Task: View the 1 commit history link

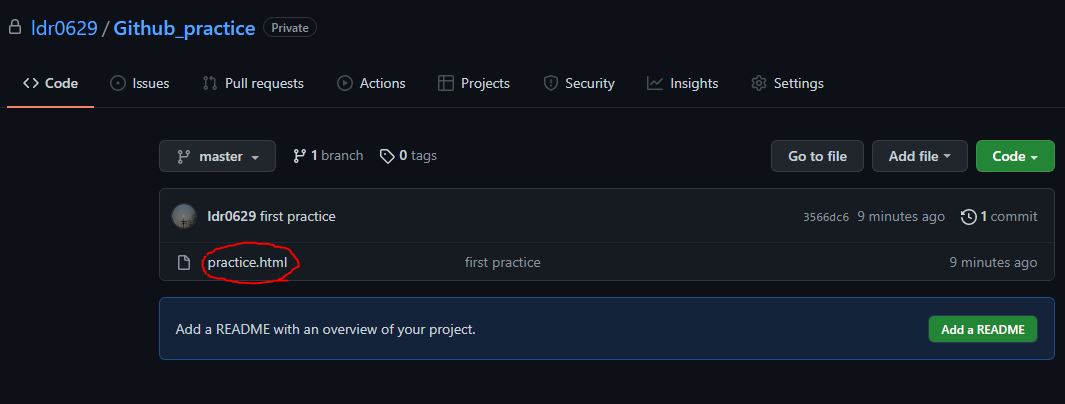Action: (x=999, y=217)
